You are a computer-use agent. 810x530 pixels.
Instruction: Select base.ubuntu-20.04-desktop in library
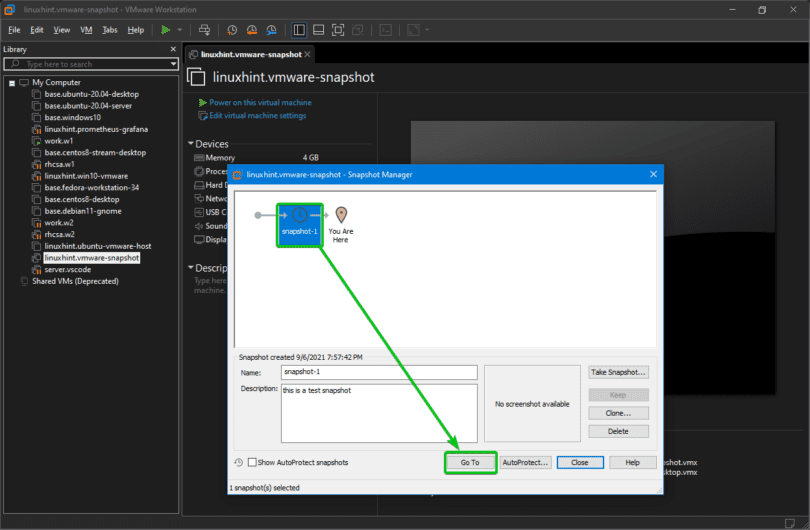point(91,94)
